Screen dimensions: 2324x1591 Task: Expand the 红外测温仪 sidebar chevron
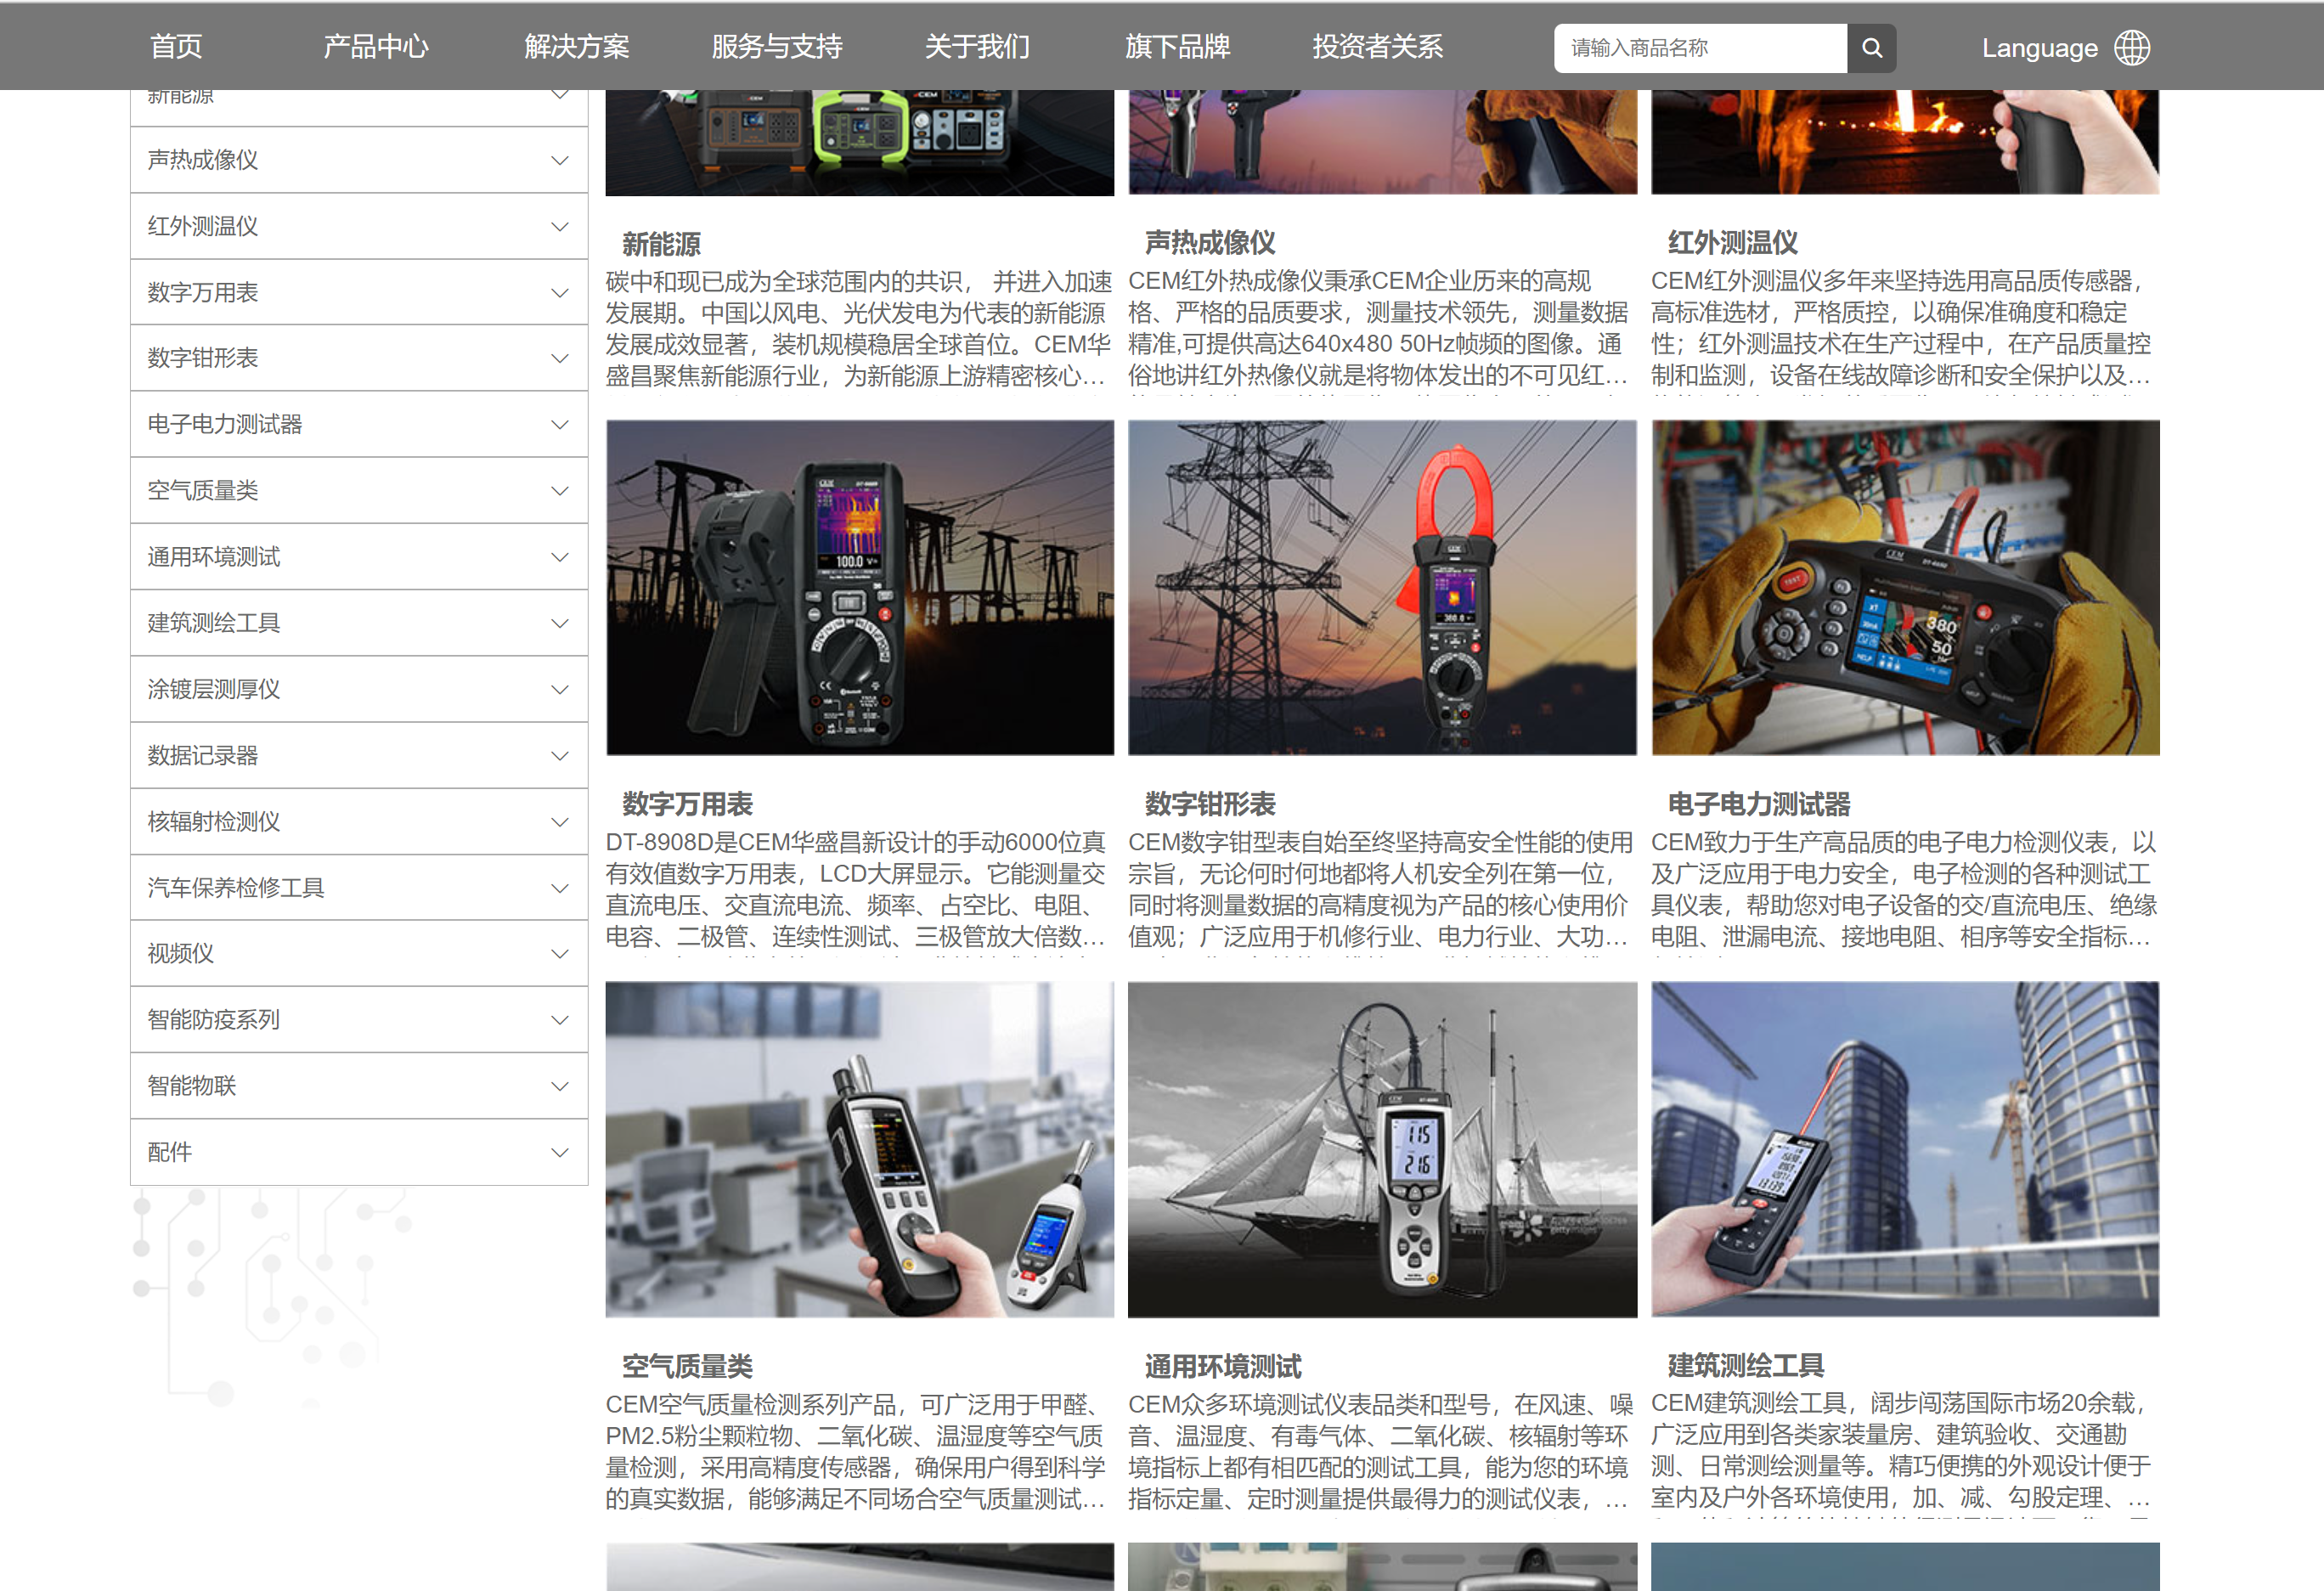[x=560, y=226]
